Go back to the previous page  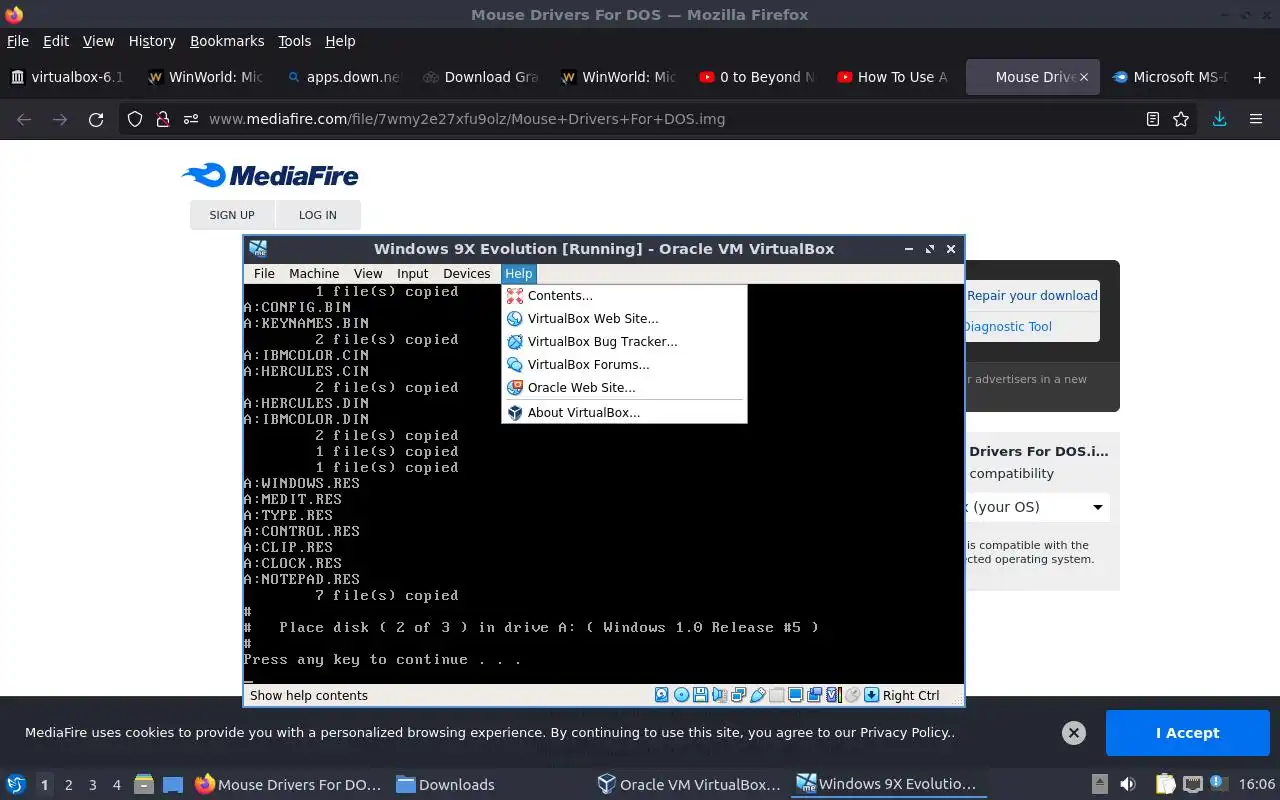(24, 119)
